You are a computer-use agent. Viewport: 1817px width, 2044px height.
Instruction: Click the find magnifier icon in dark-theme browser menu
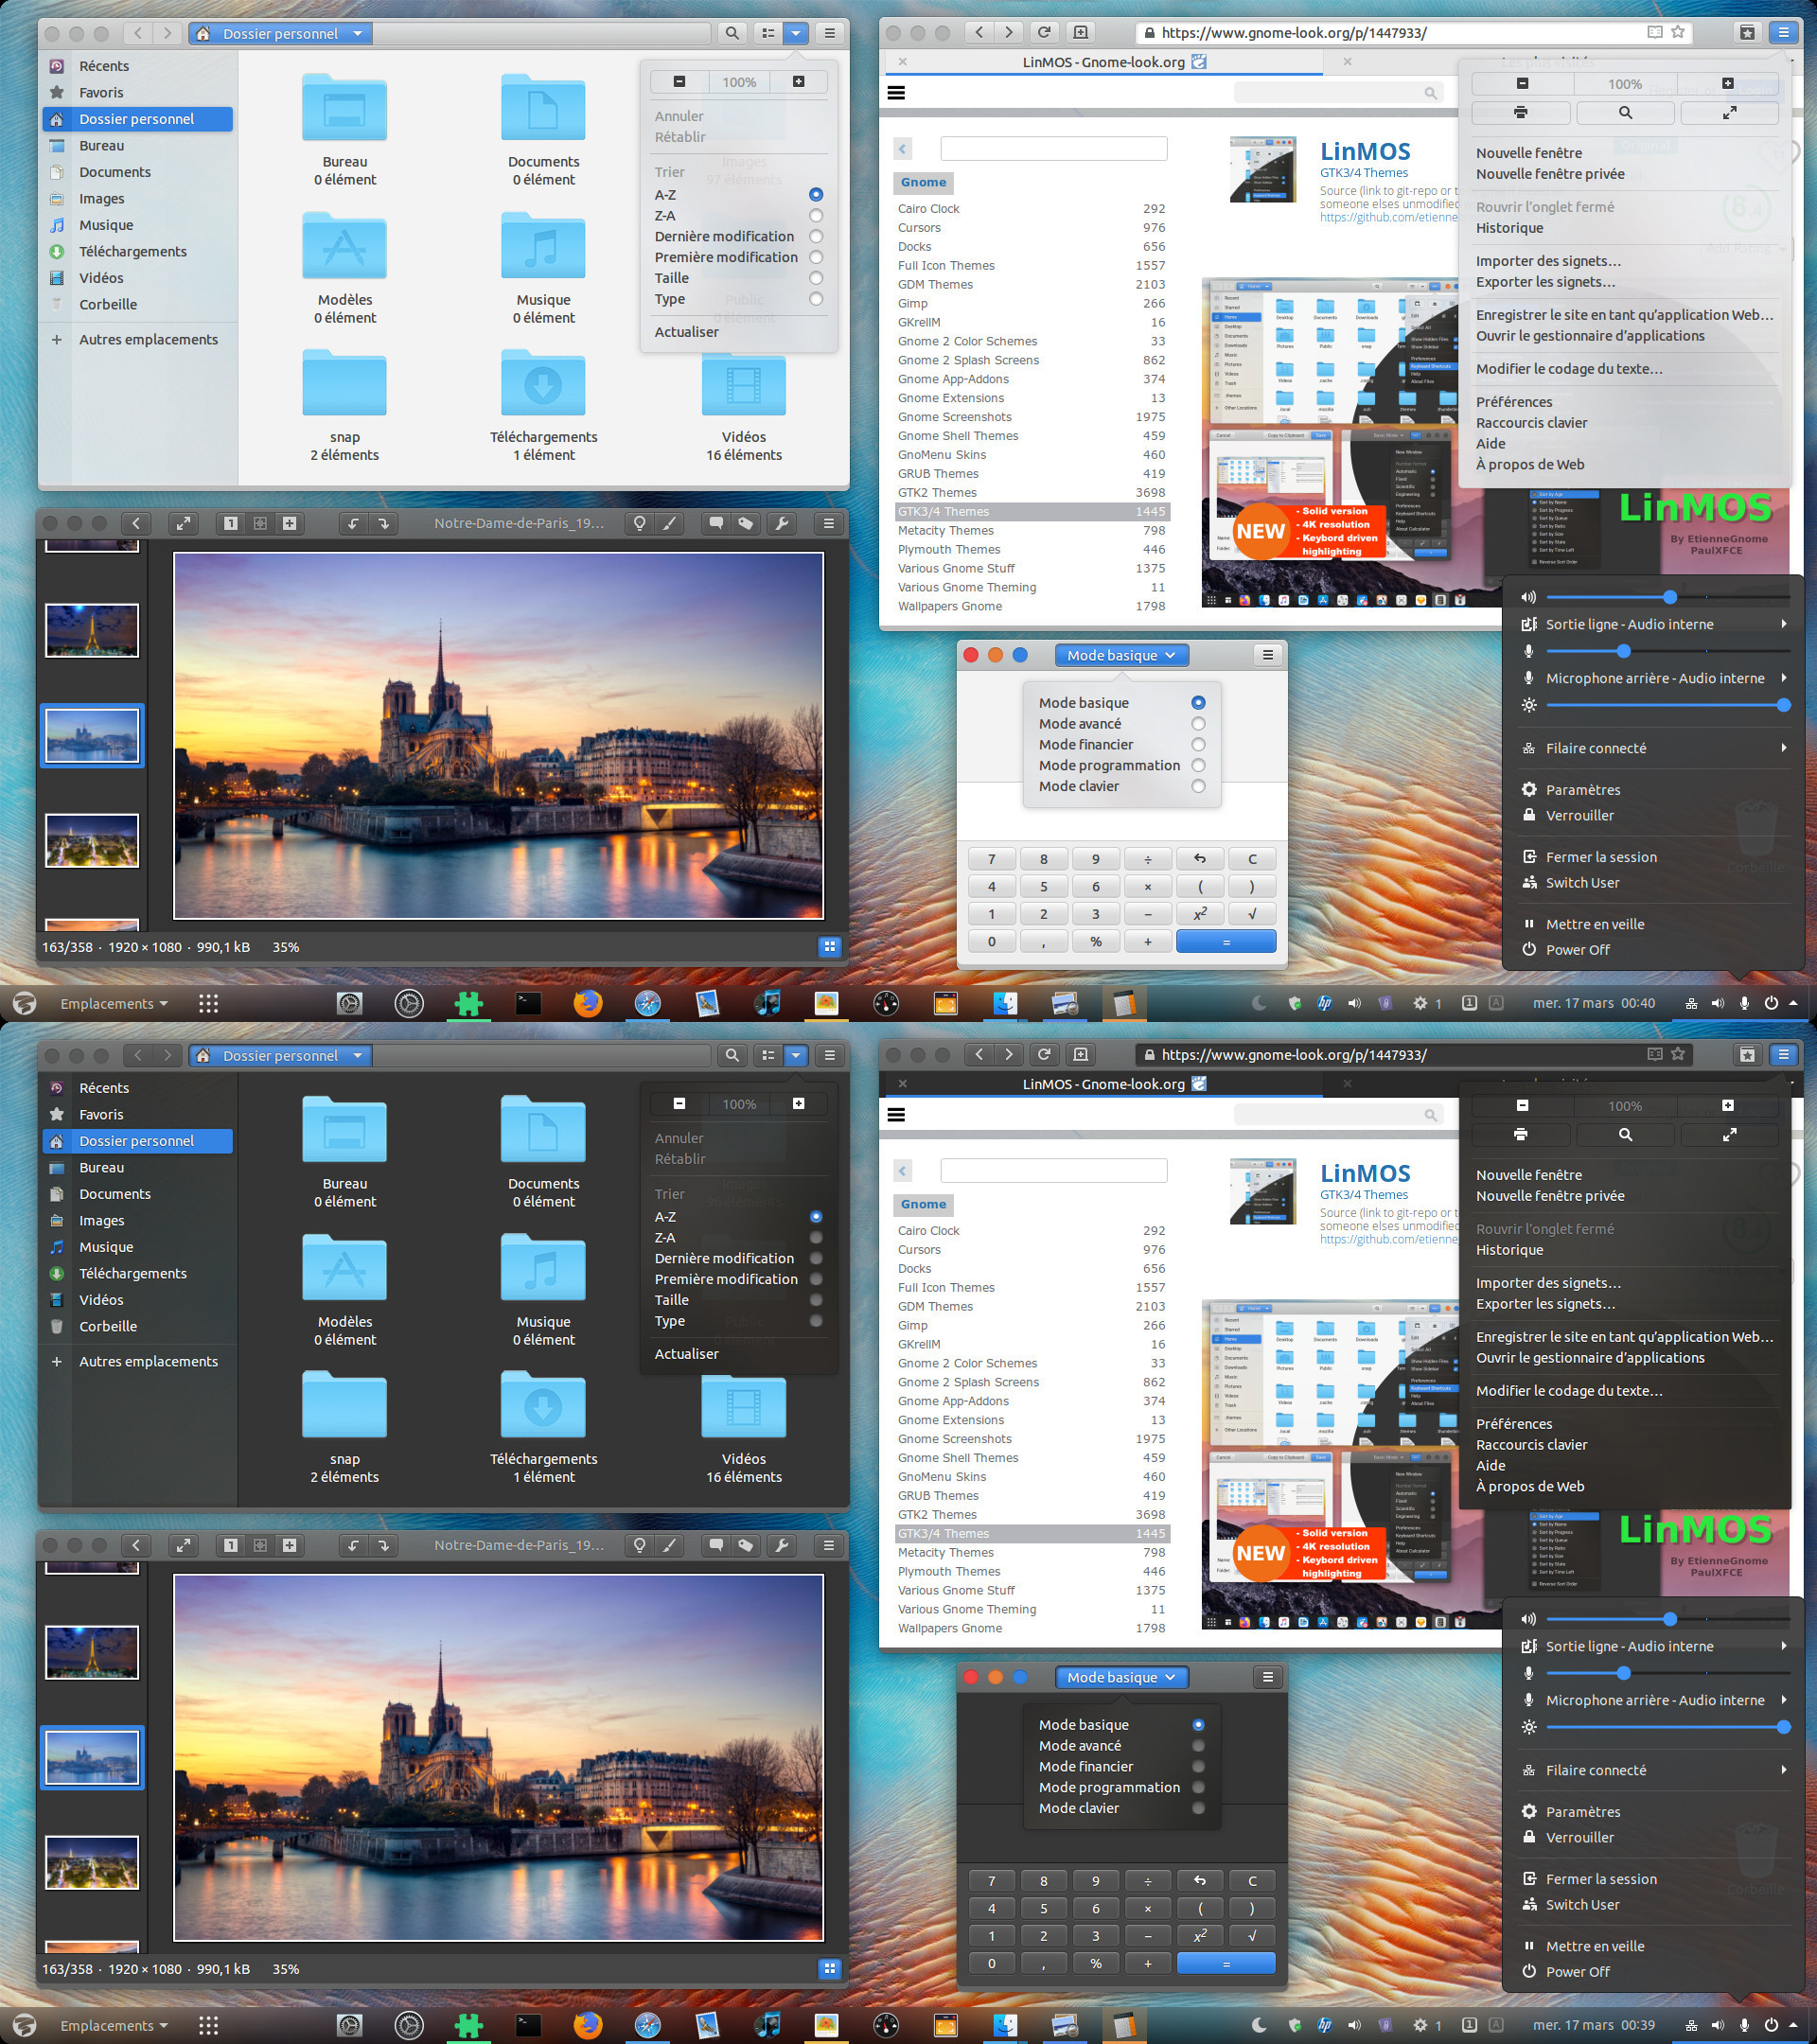pyautogui.click(x=1625, y=1134)
